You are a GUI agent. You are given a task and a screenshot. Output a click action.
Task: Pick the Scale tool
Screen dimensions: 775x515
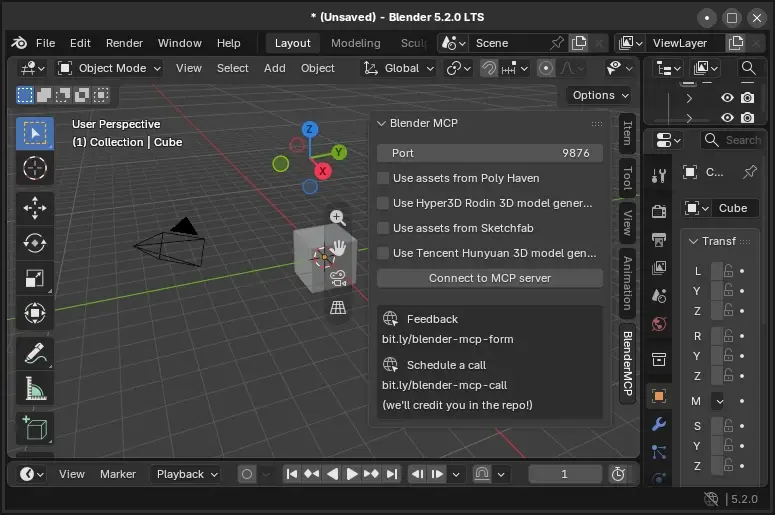click(x=35, y=278)
